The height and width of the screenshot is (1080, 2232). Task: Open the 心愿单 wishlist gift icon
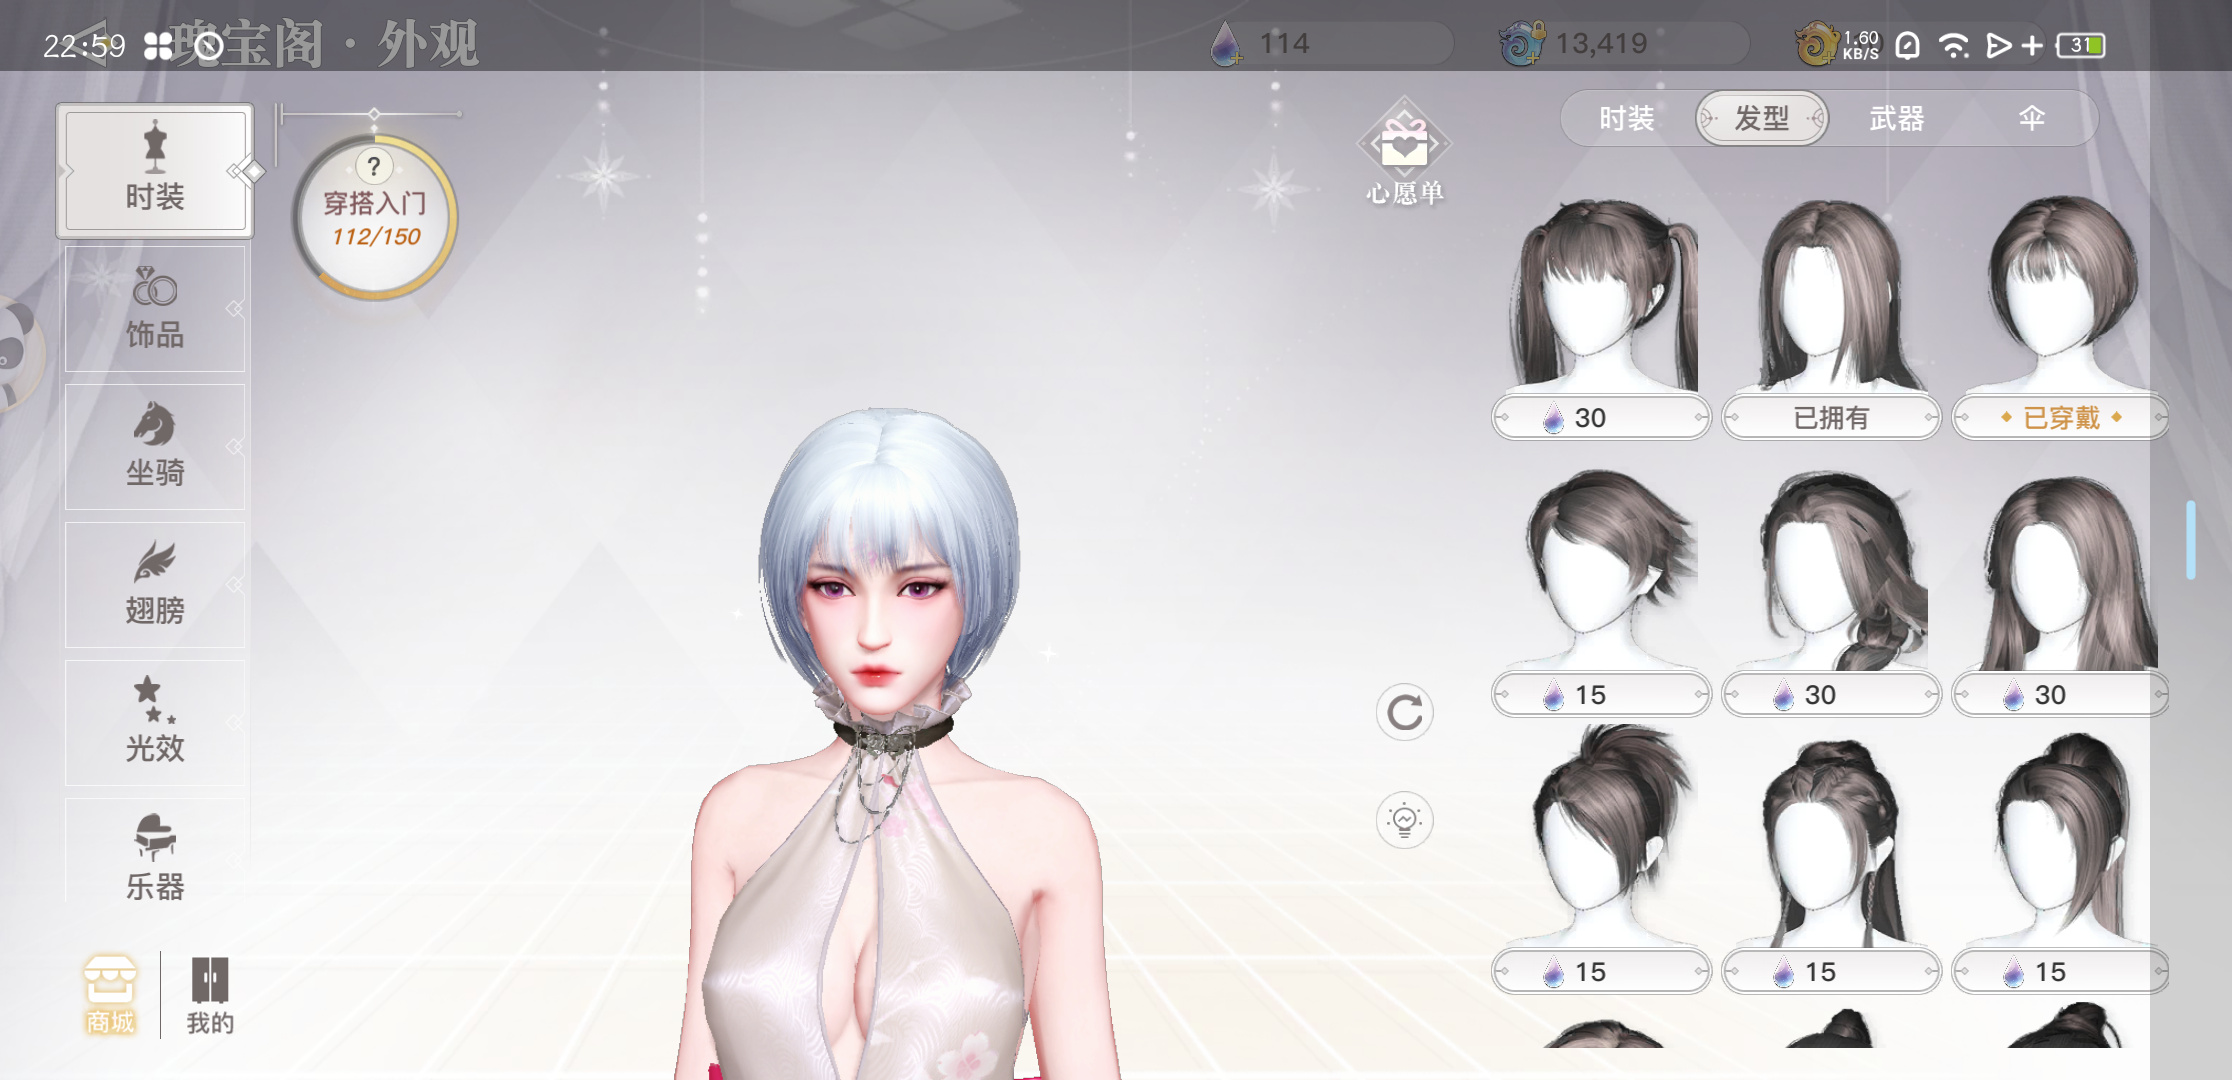pos(1405,152)
